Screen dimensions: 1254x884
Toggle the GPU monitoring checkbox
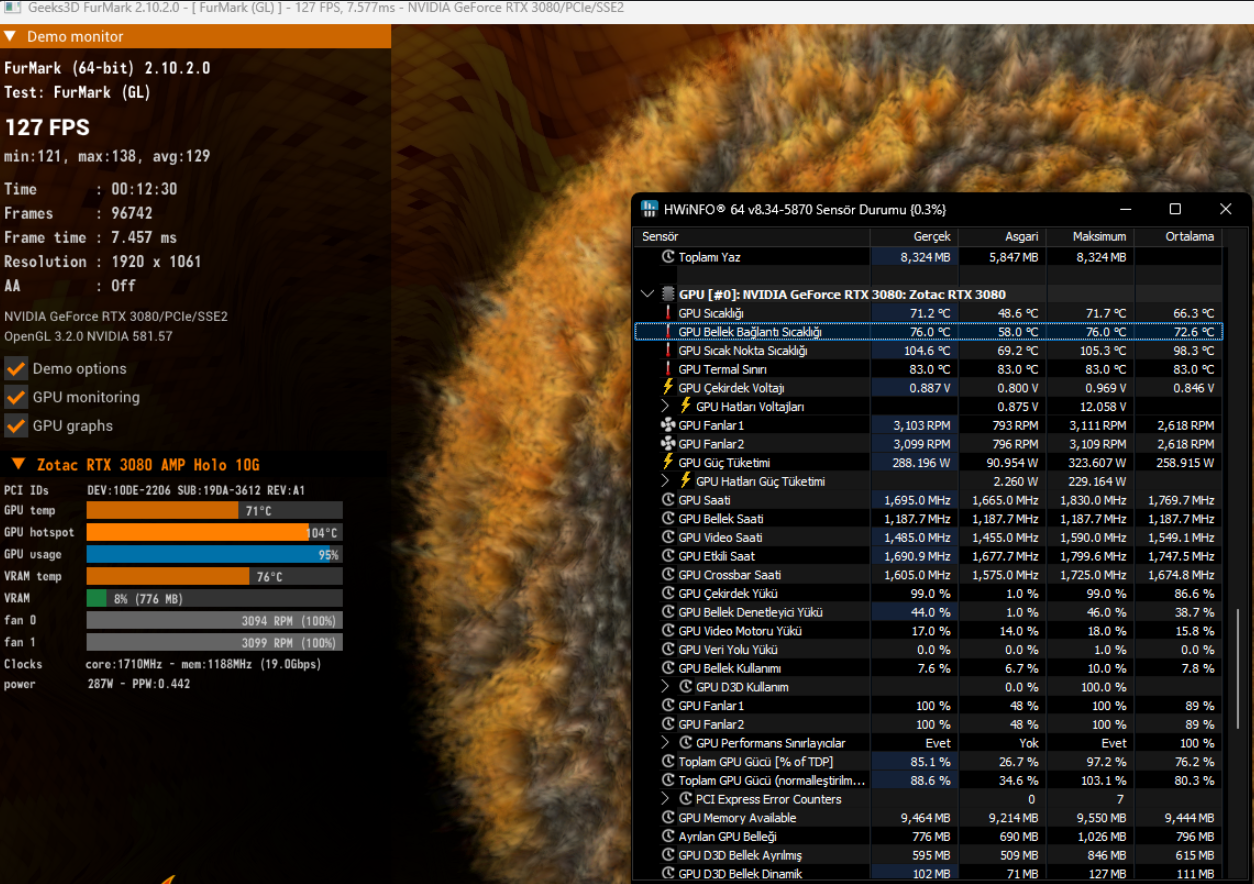pyautogui.click(x=15, y=397)
